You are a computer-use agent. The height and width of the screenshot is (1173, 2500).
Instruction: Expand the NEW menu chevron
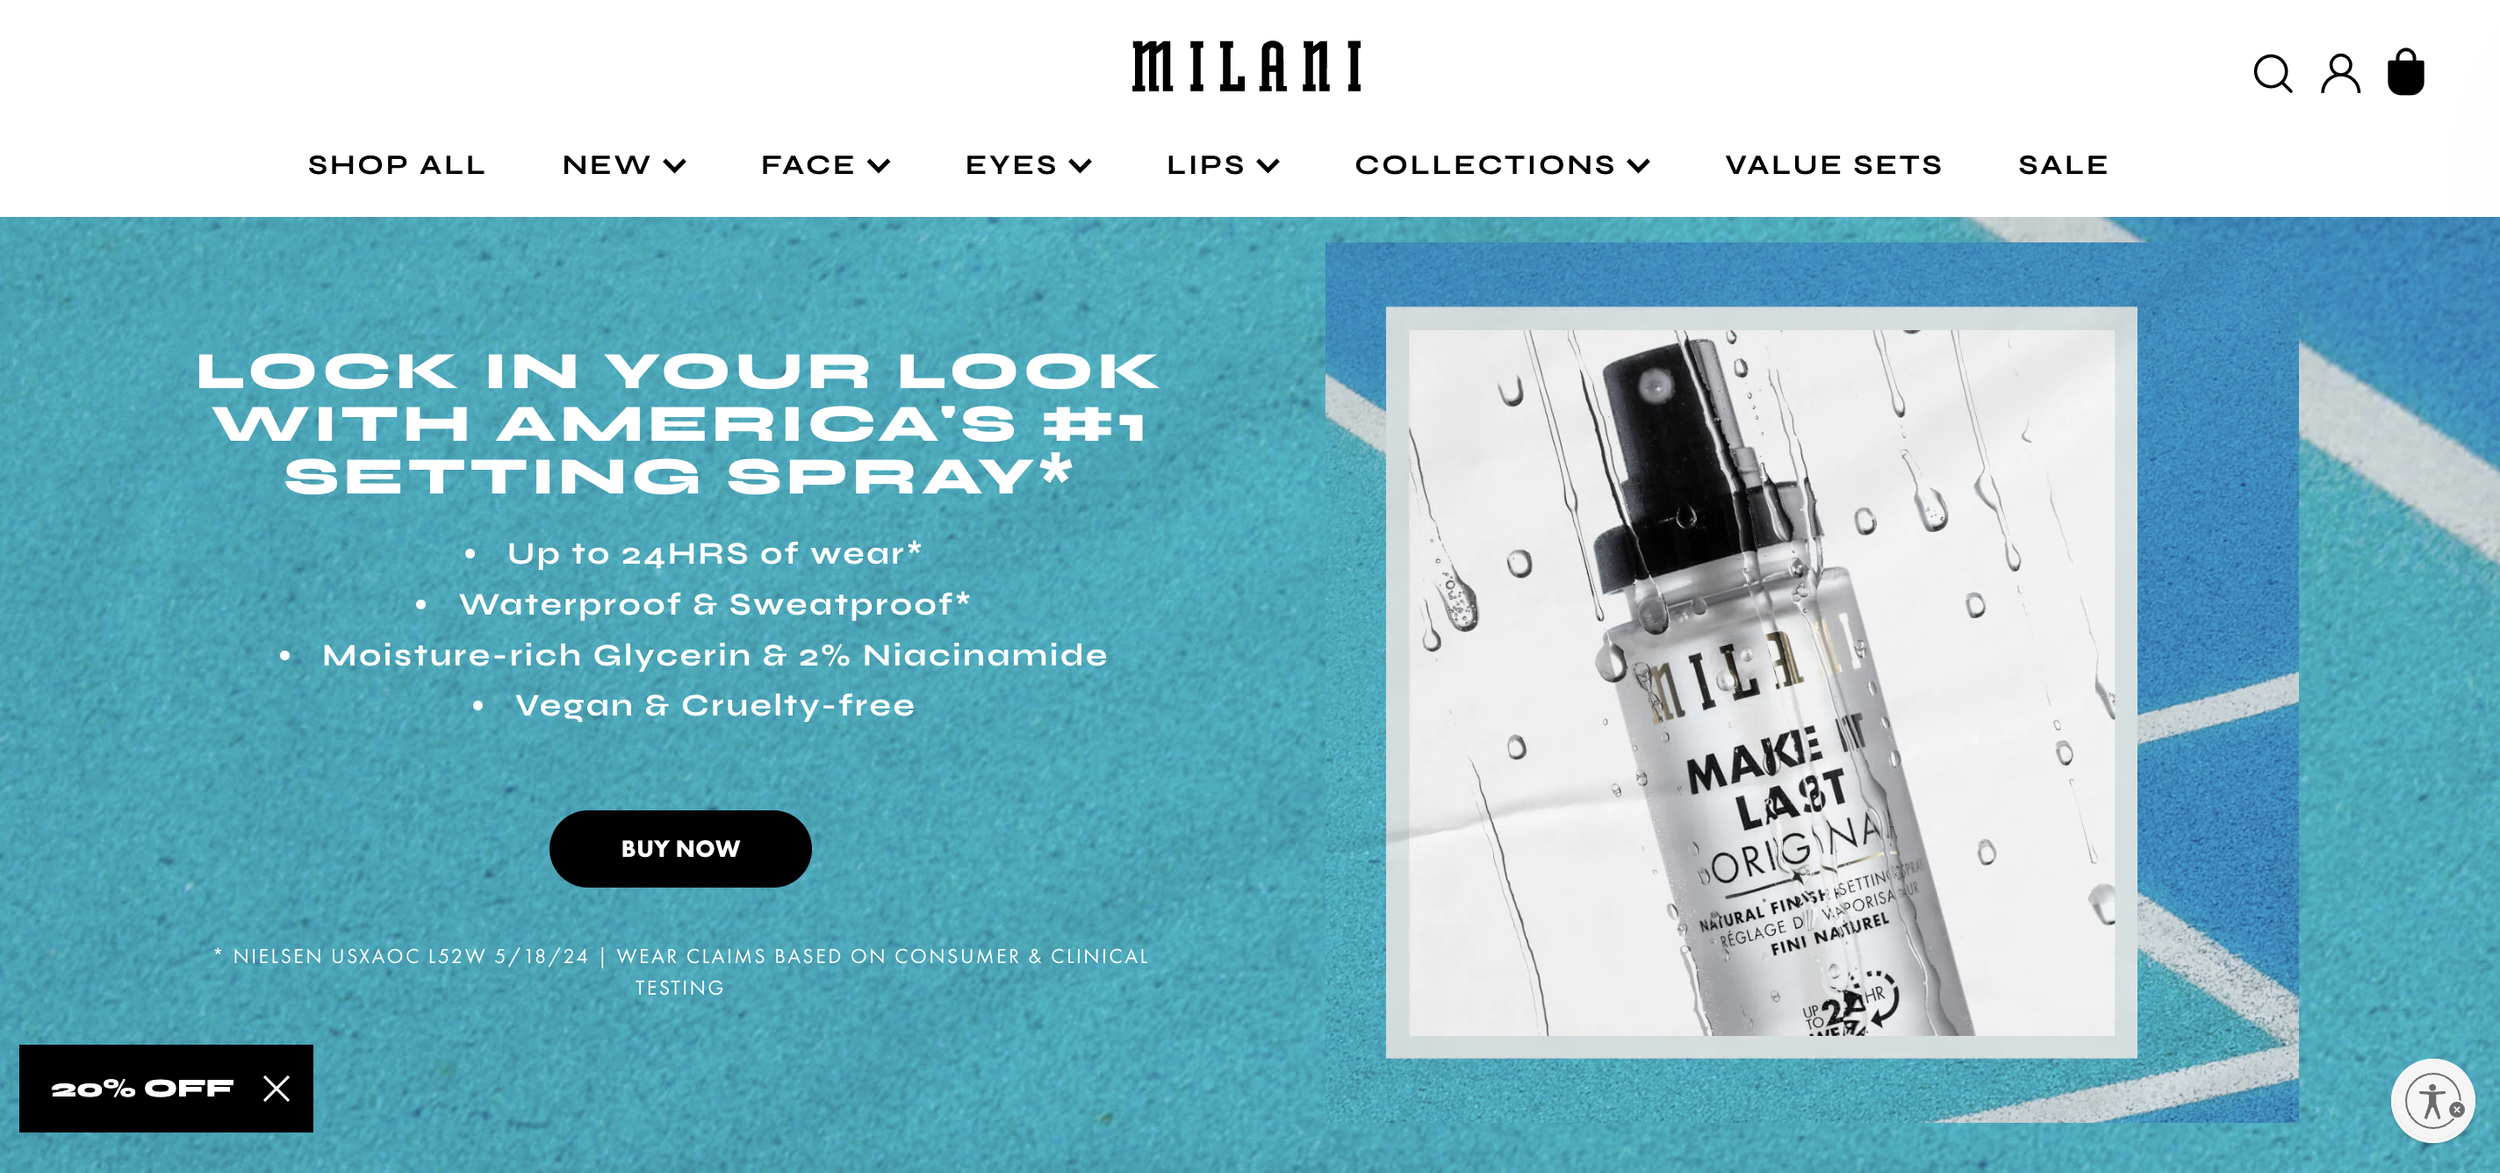coord(675,166)
